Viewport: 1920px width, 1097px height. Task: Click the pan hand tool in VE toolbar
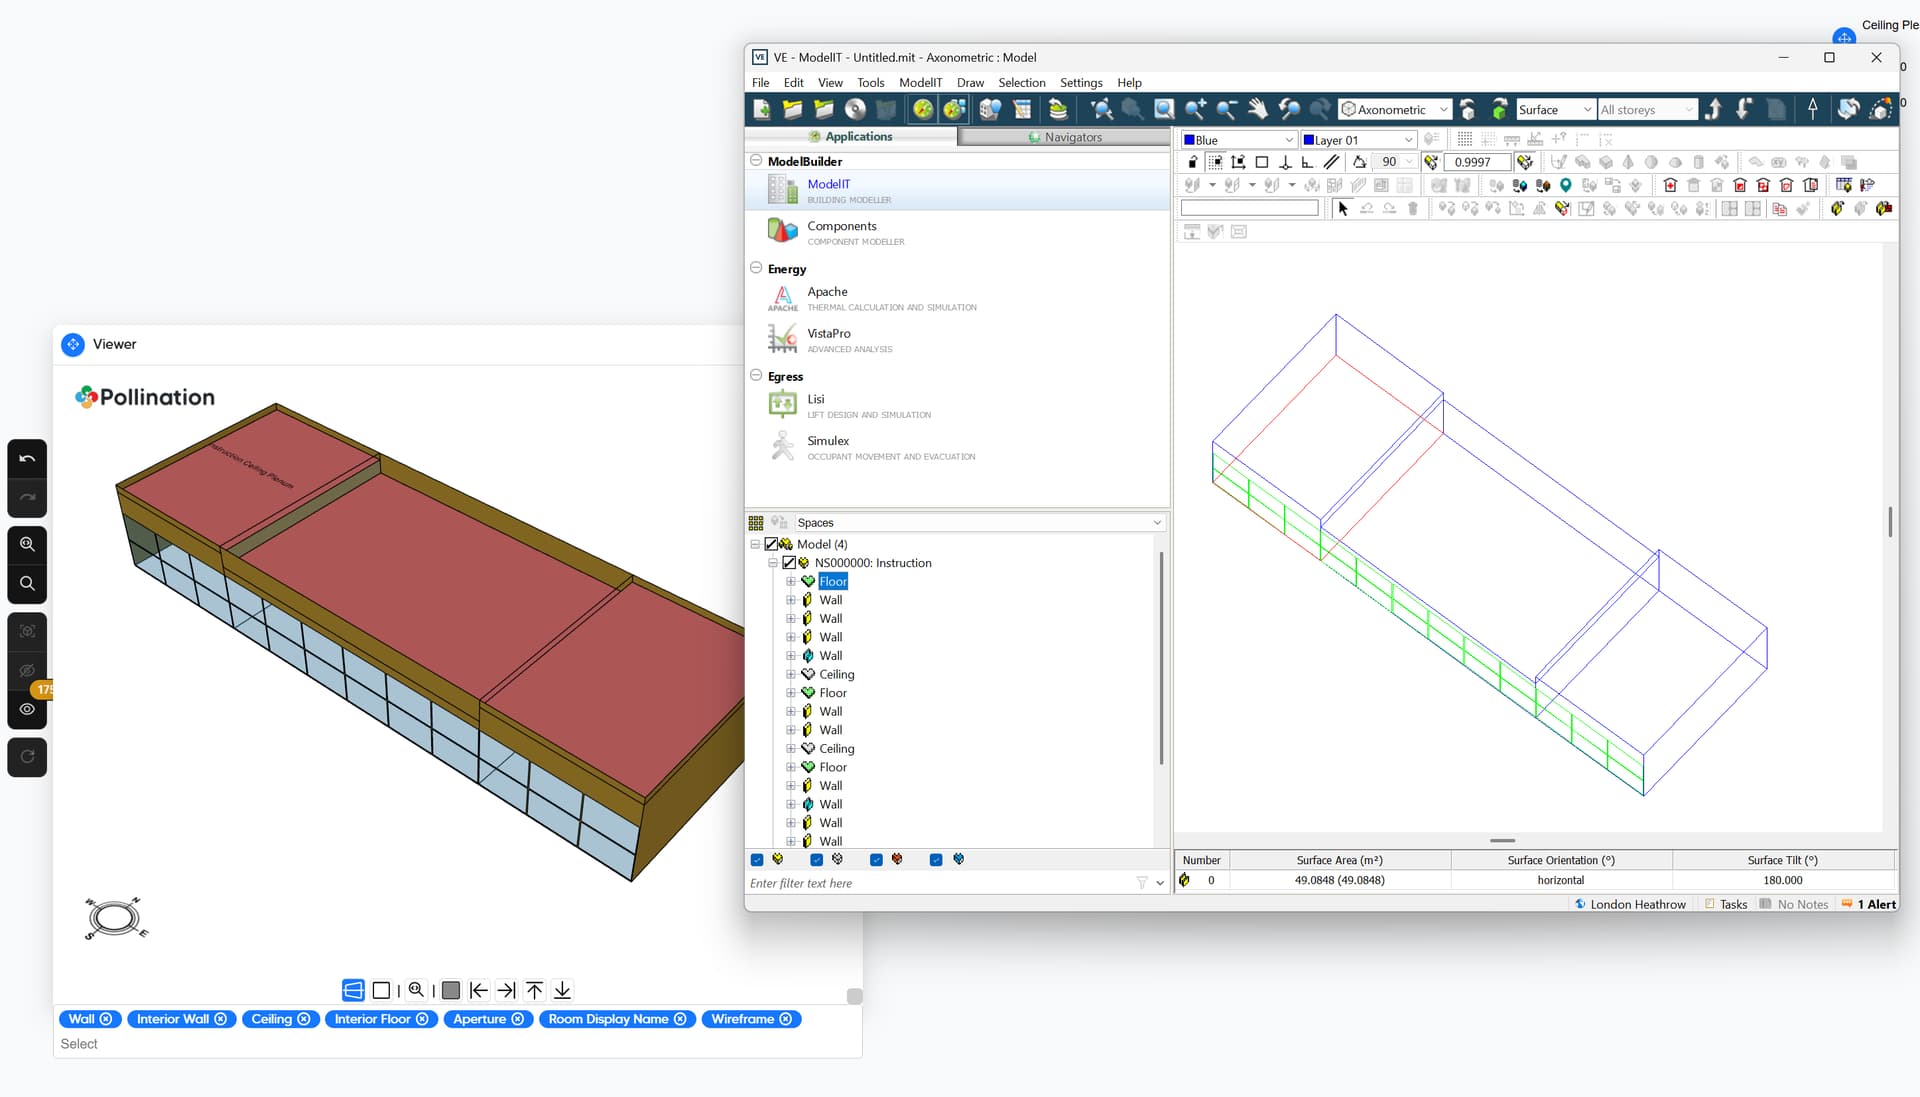coord(1258,109)
